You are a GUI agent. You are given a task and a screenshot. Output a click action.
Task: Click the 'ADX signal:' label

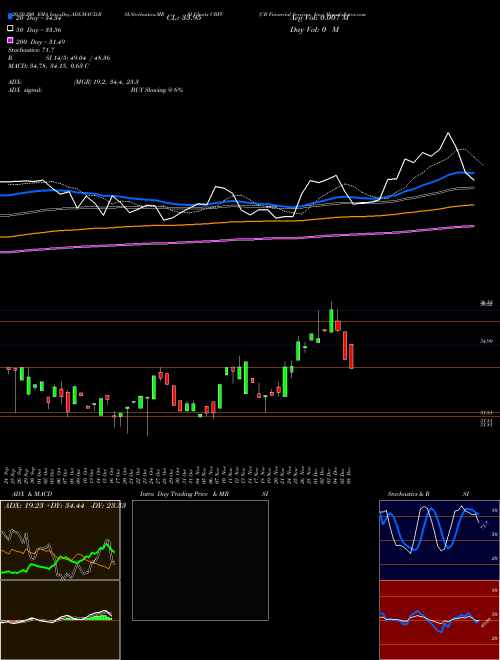[25, 90]
